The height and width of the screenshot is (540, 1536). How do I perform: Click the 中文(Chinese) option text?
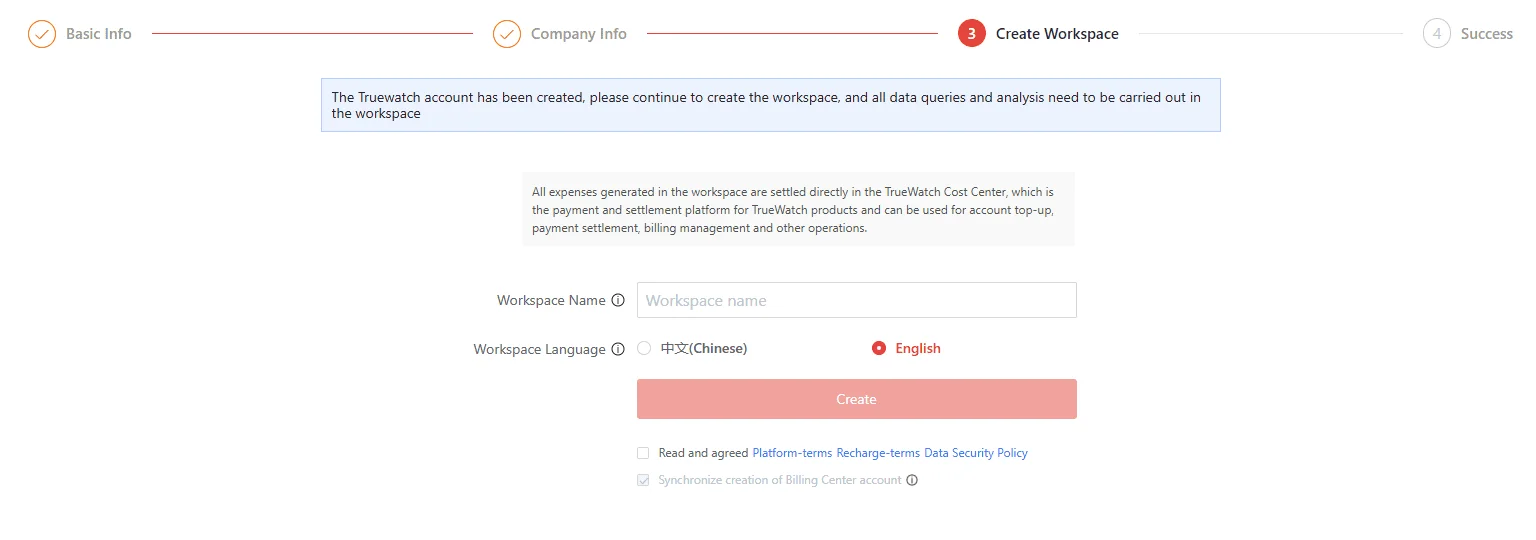(704, 348)
